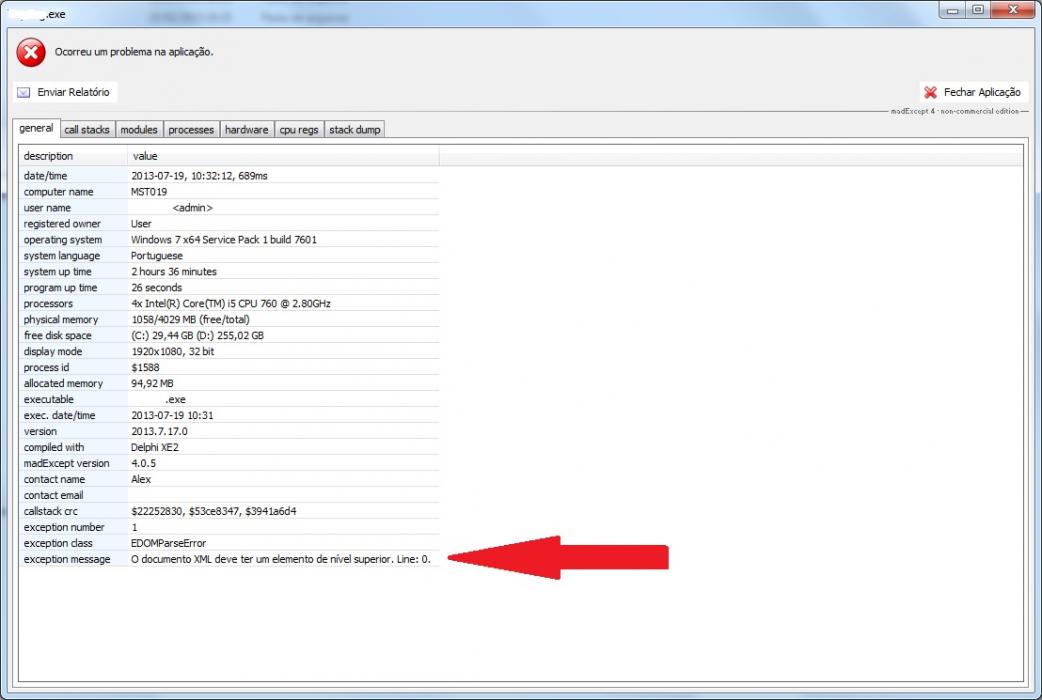Select the contact email label
Screen dimensions: 1042x700
54,495
